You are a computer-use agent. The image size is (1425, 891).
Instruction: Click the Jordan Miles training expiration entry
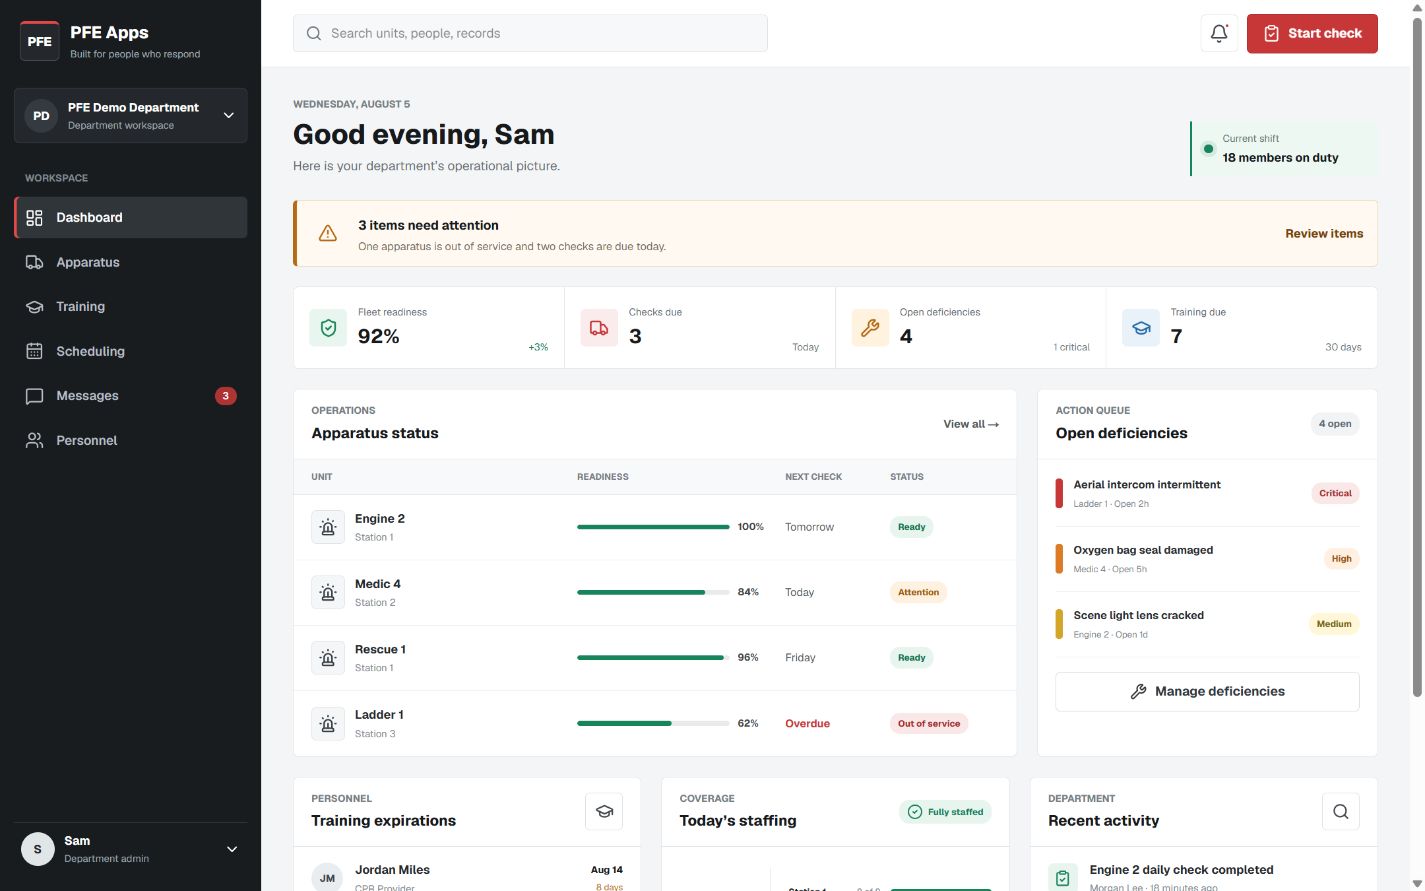(x=467, y=876)
